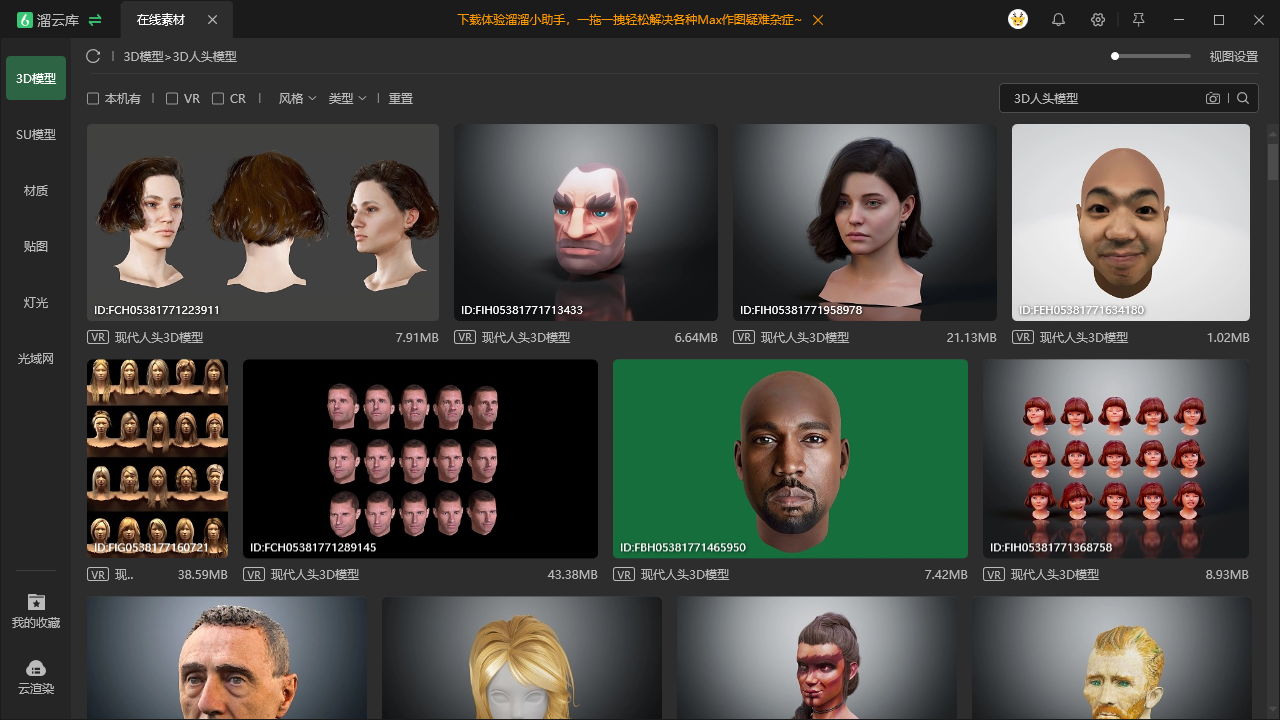Image resolution: width=1280 pixels, height=720 pixels.
Task: Click VR badge of the 8.93MB model
Action: [994, 574]
